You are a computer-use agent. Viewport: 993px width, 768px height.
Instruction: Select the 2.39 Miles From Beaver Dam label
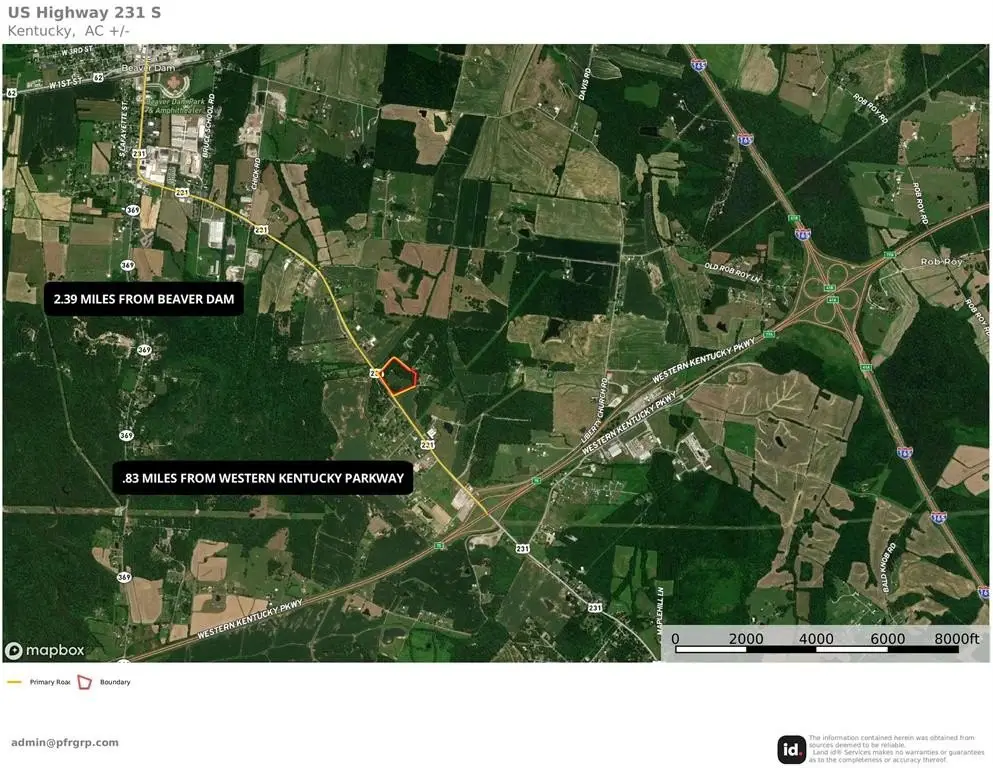tap(144, 299)
